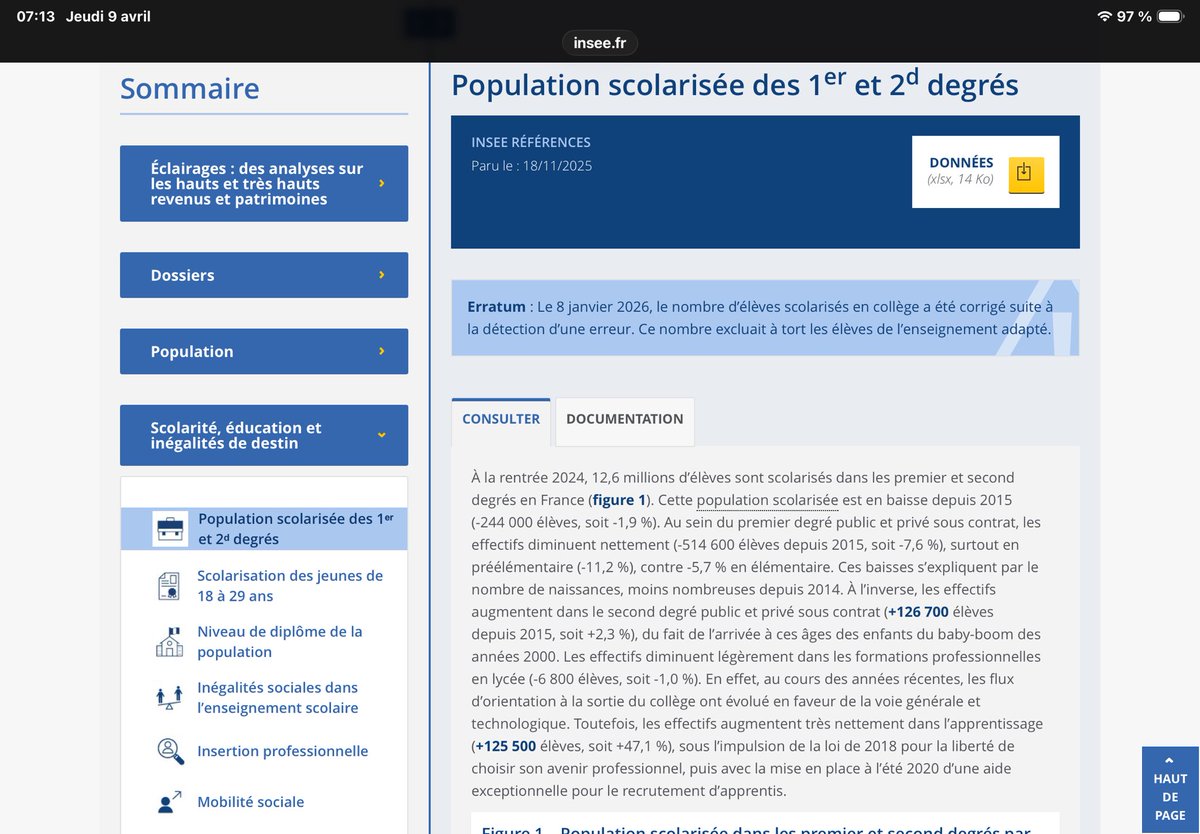Image resolution: width=1200 pixels, height=834 pixels.
Task: Tap the Jeudi 9 avril date
Action: coord(108,16)
